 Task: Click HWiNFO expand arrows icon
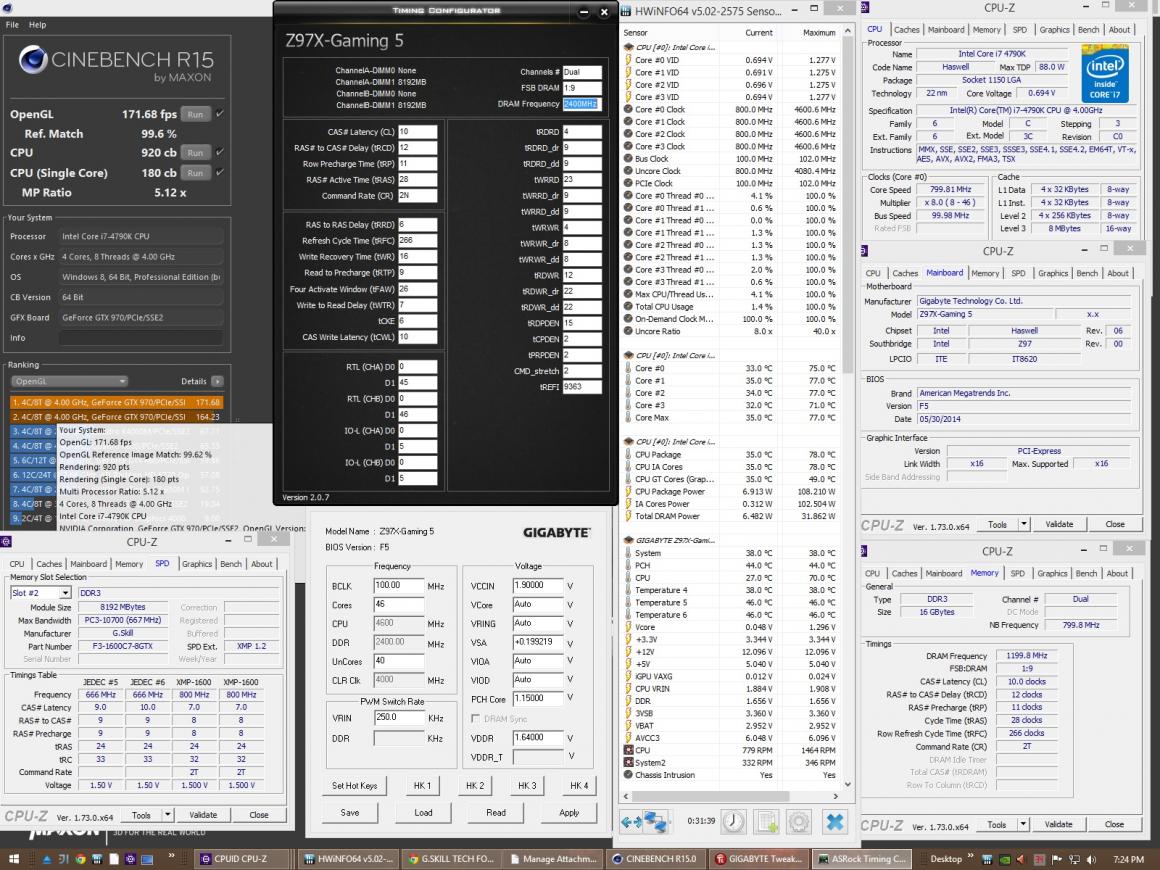(633, 822)
